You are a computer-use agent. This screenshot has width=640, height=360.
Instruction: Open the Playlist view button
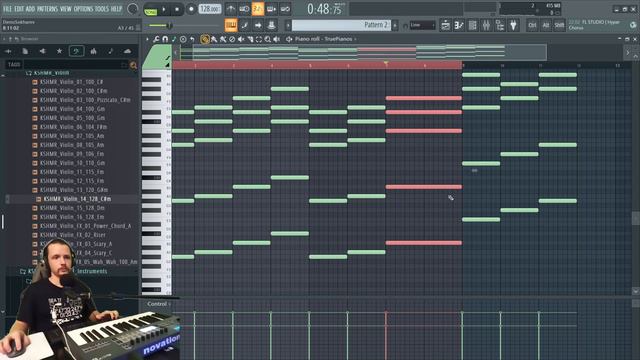coord(446,25)
